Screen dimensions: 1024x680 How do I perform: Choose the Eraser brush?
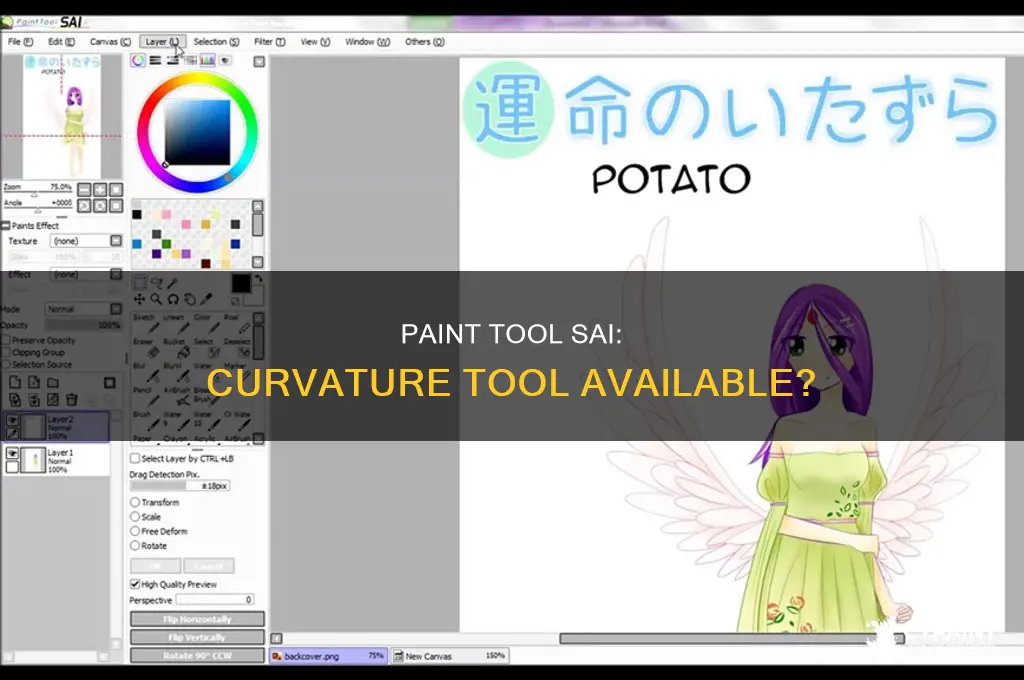coord(145,349)
